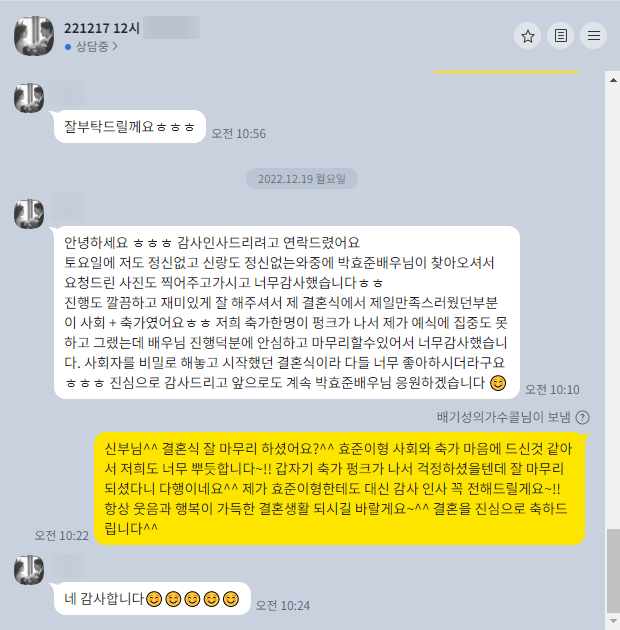The image size is (620, 630).
Task: Click the scrollbar up arrow
Action: coord(613,80)
